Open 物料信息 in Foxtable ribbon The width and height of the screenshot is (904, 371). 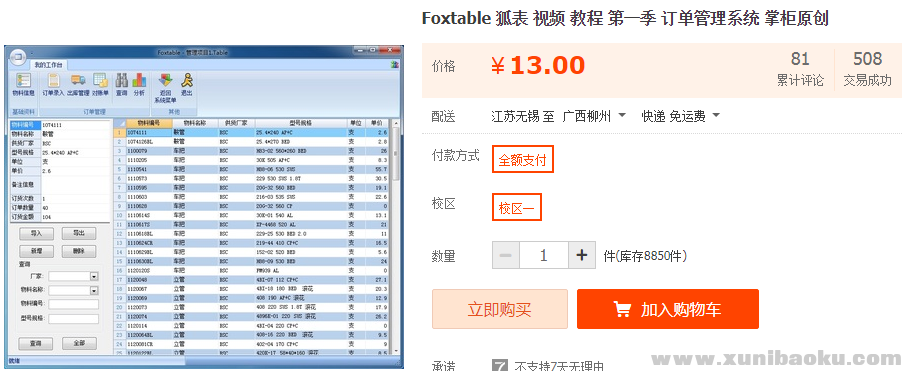pos(24,85)
